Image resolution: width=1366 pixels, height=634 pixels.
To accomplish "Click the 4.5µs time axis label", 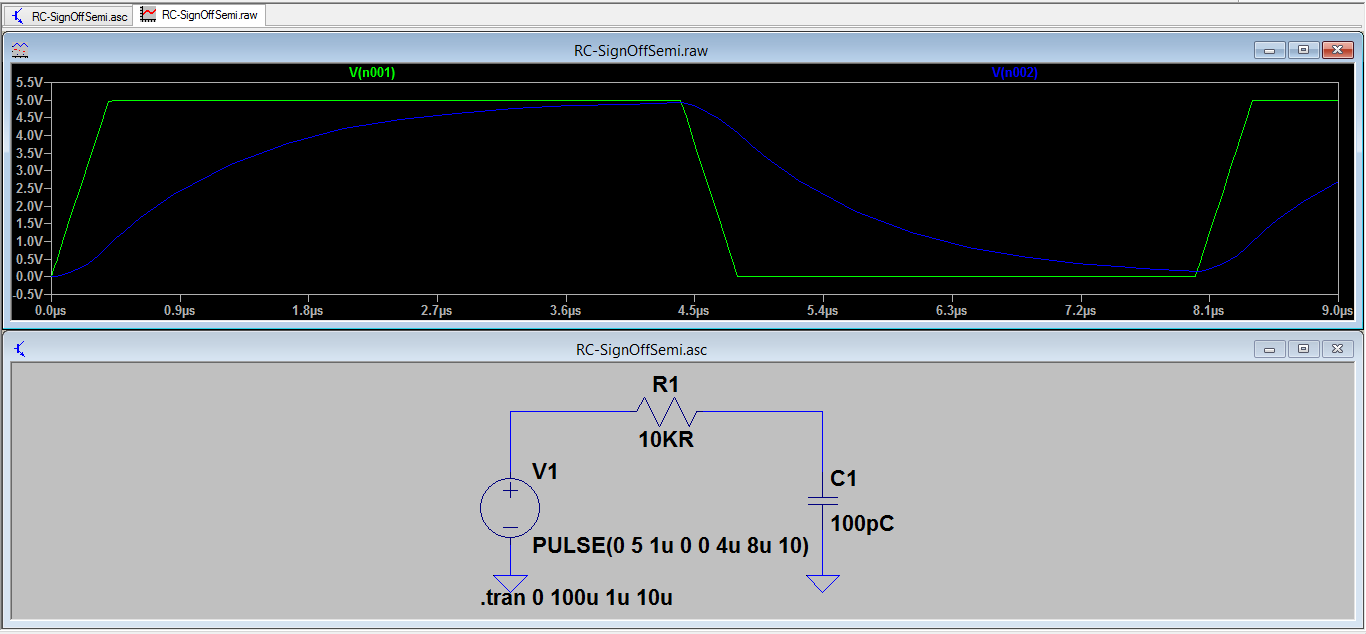I will [694, 311].
